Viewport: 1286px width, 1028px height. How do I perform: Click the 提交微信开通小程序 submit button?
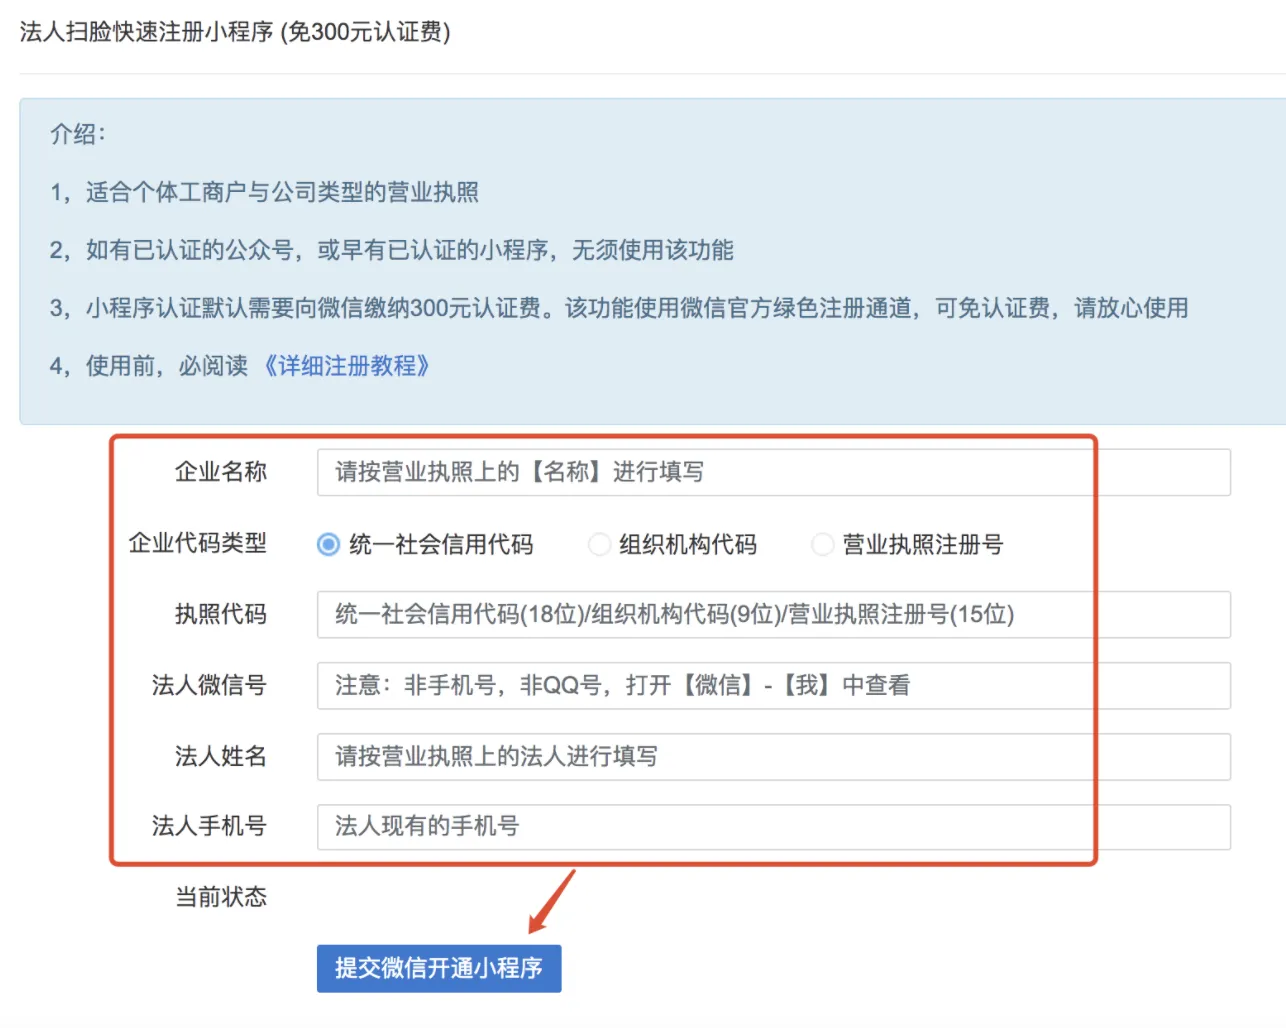(438, 968)
